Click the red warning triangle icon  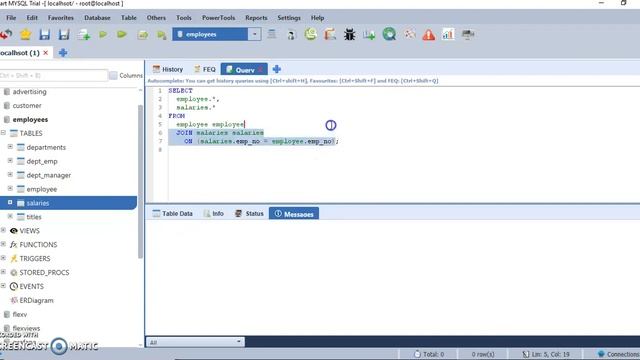coord(429,35)
